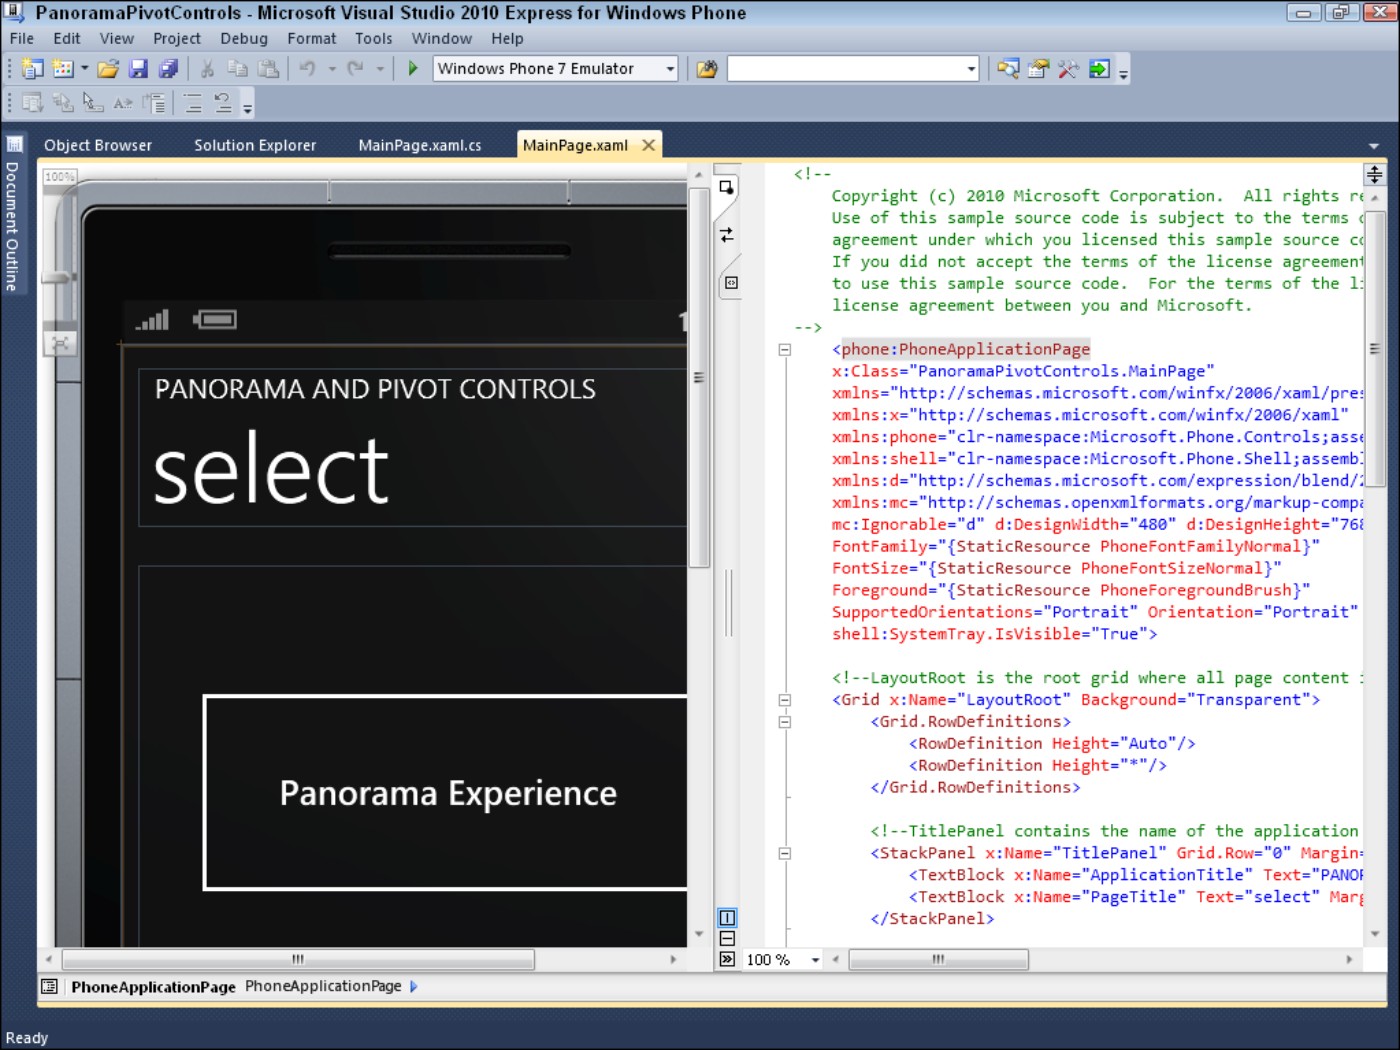Open the Project menu
1400x1050 pixels.
tap(177, 38)
